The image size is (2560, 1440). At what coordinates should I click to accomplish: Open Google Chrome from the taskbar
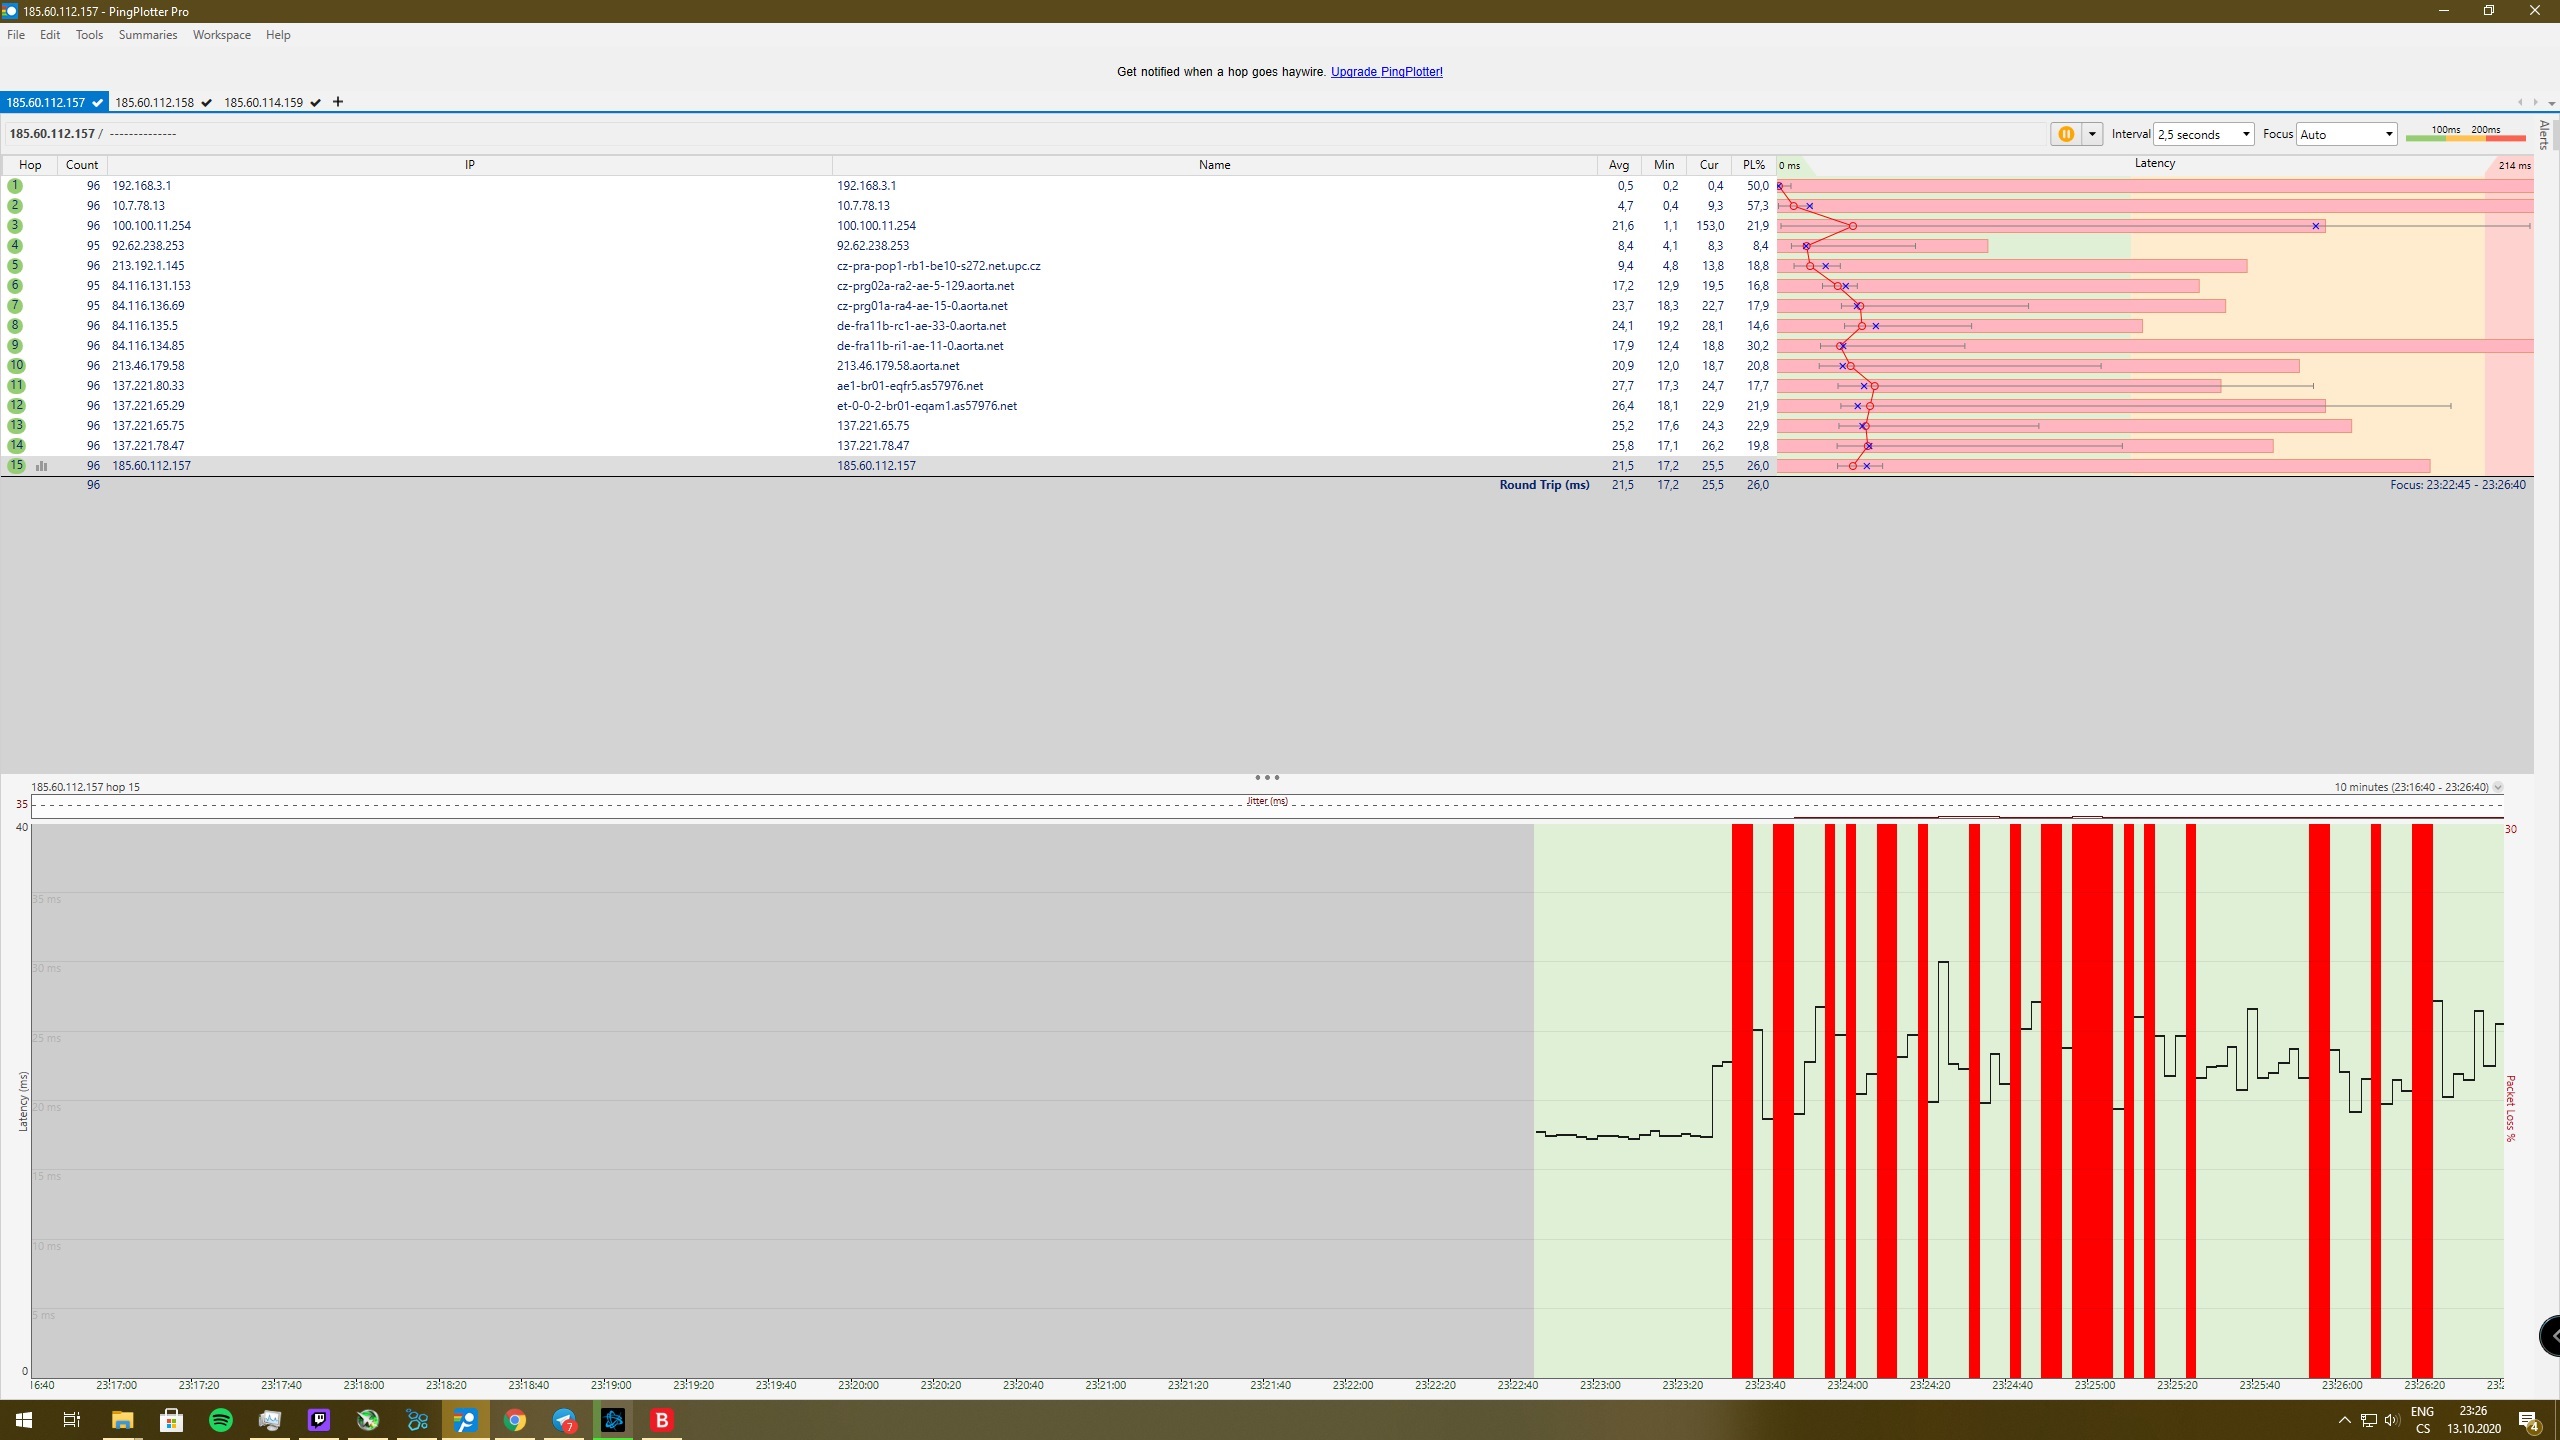[515, 1420]
